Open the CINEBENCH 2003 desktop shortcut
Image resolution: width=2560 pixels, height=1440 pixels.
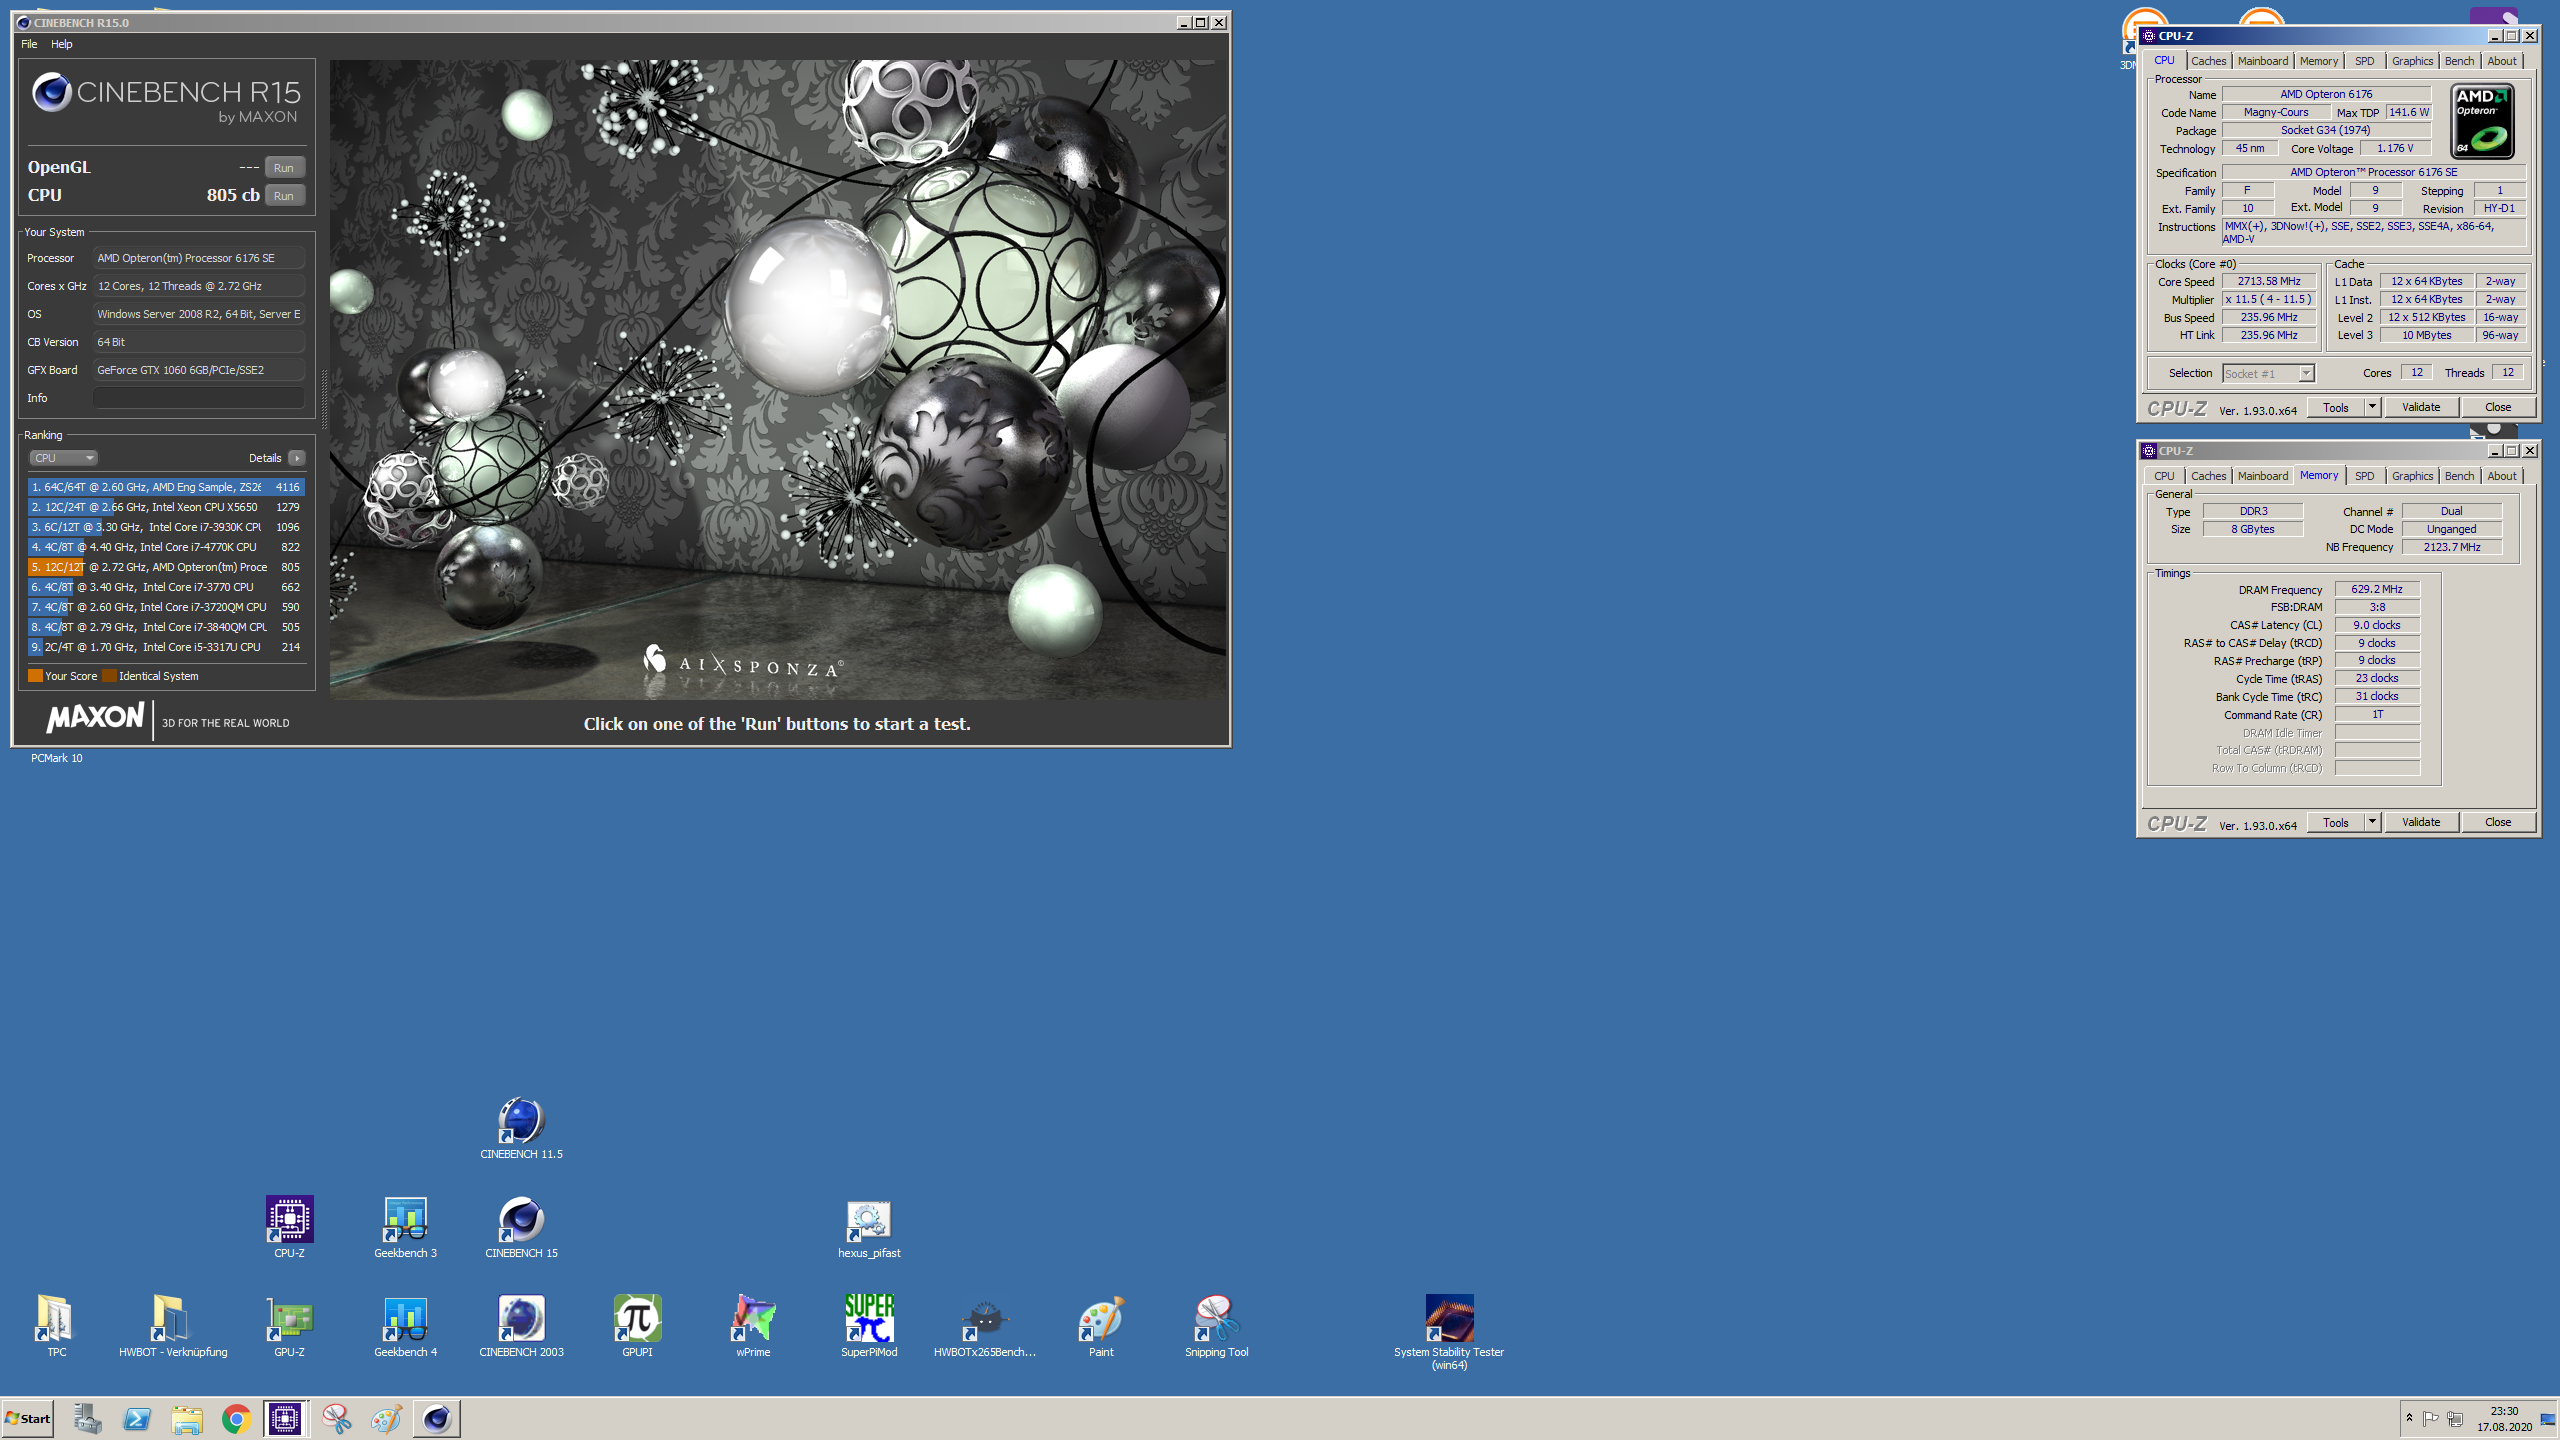coord(521,1326)
